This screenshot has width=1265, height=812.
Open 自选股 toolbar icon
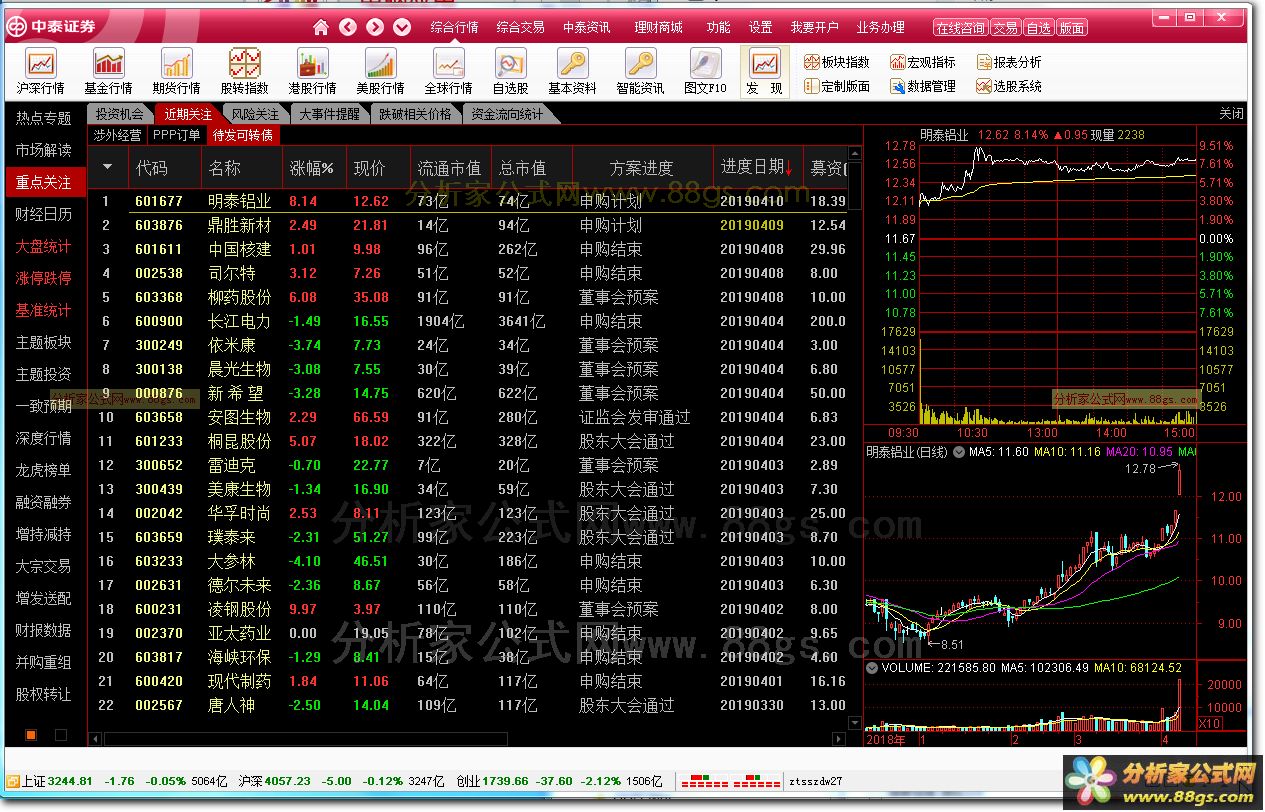(x=510, y=73)
